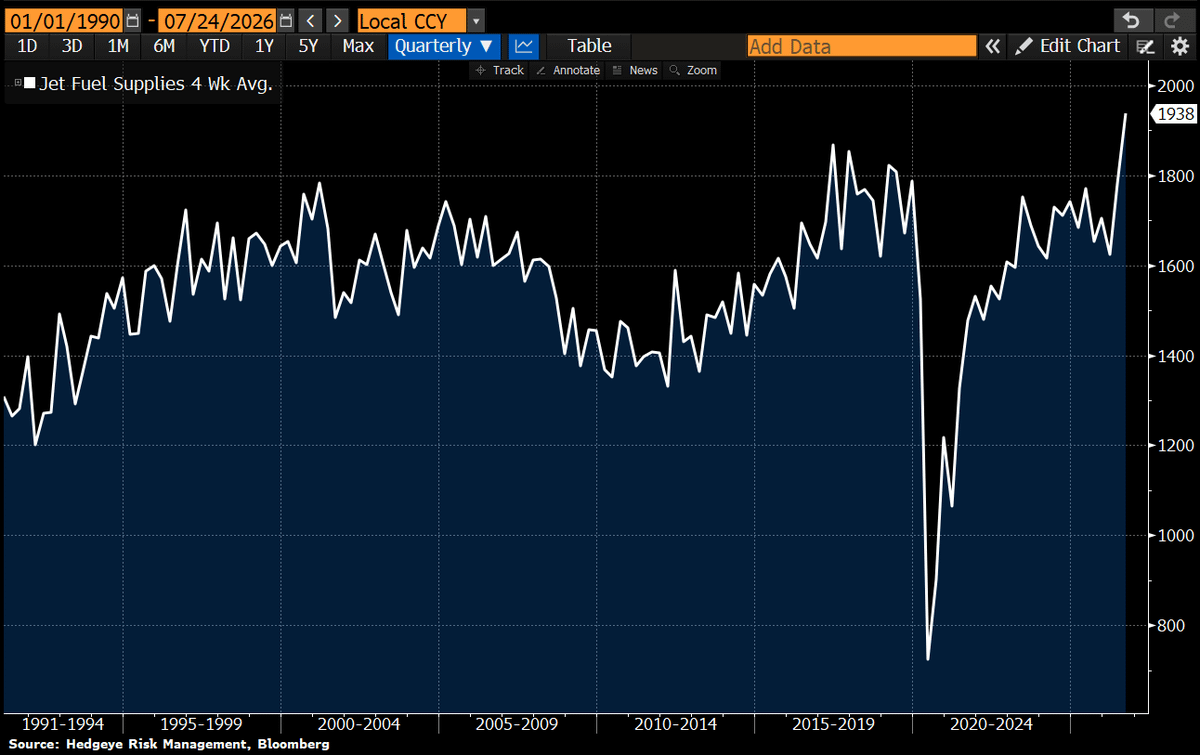Click the 1600 y-axis label
The image size is (1200, 755).
tap(1178, 266)
